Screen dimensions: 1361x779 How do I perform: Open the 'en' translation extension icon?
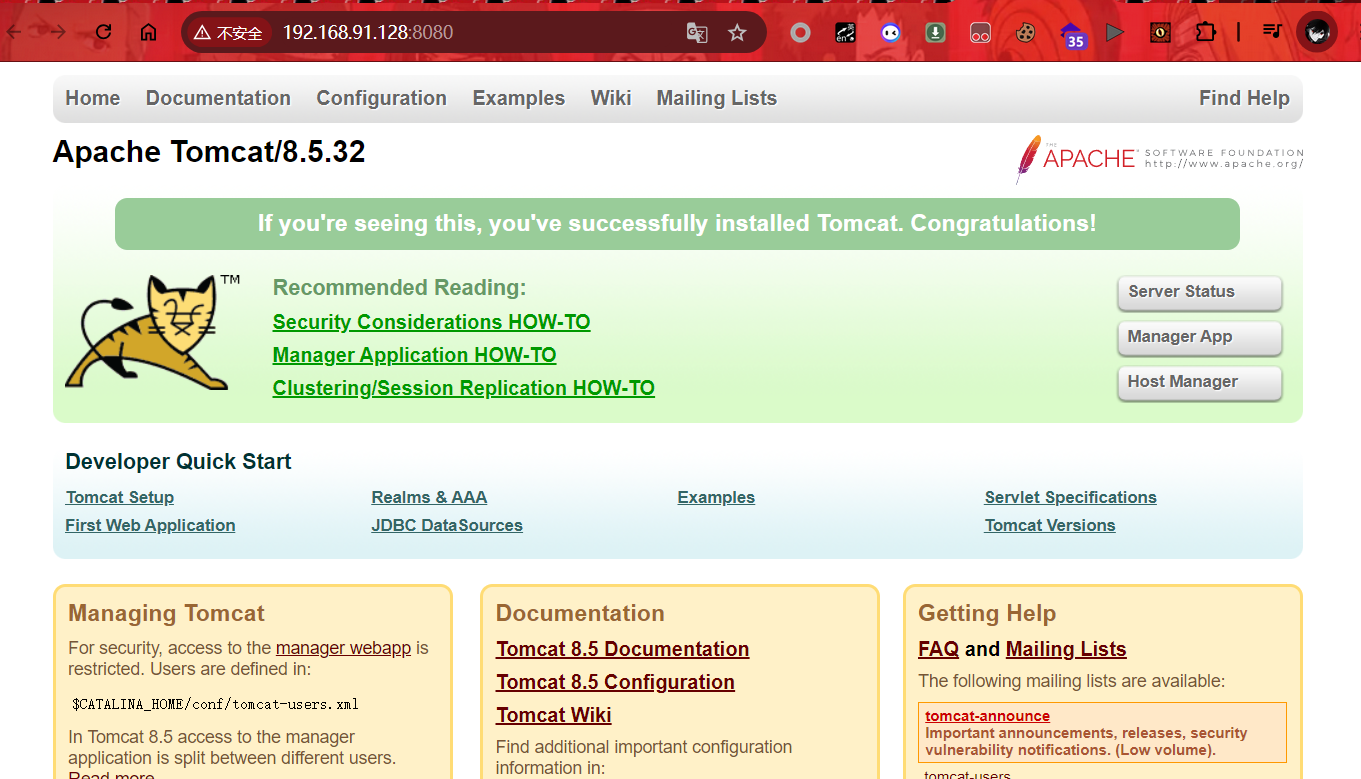tap(845, 33)
